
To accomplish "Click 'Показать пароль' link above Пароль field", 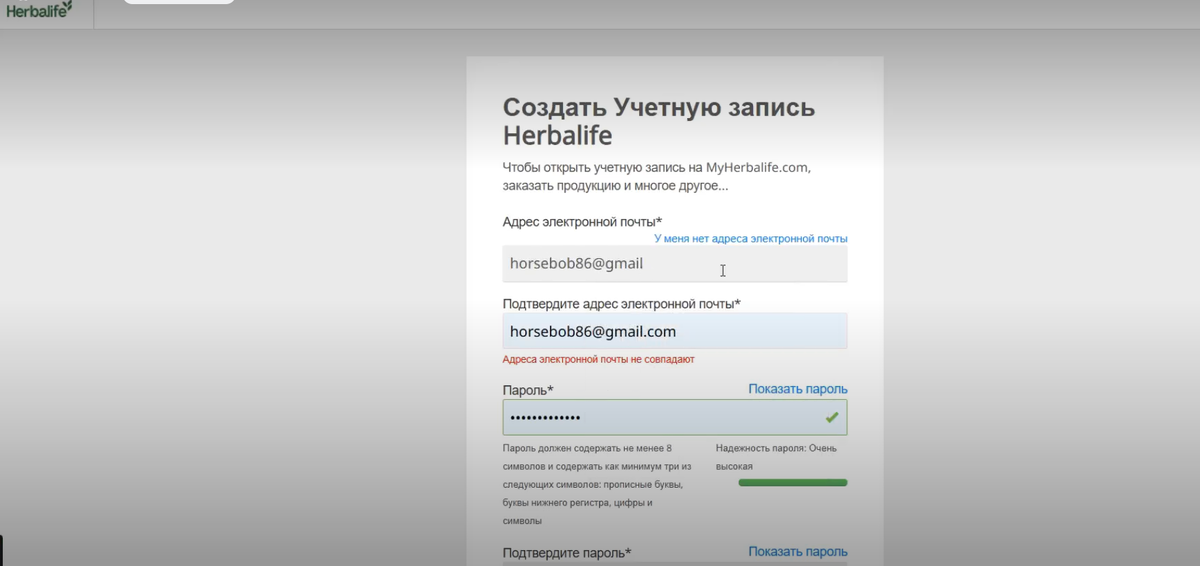I will pos(798,389).
